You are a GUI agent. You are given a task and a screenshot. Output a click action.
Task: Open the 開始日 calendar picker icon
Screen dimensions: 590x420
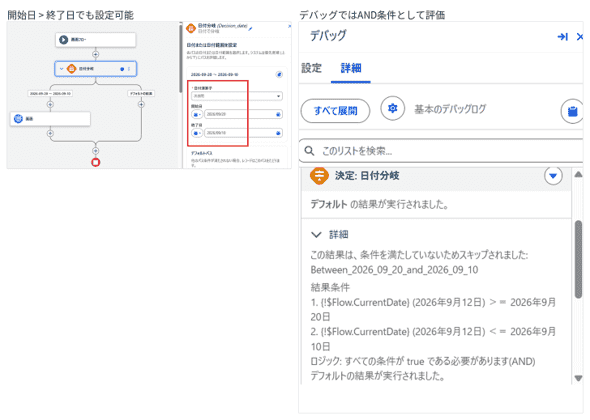(278, 114)
